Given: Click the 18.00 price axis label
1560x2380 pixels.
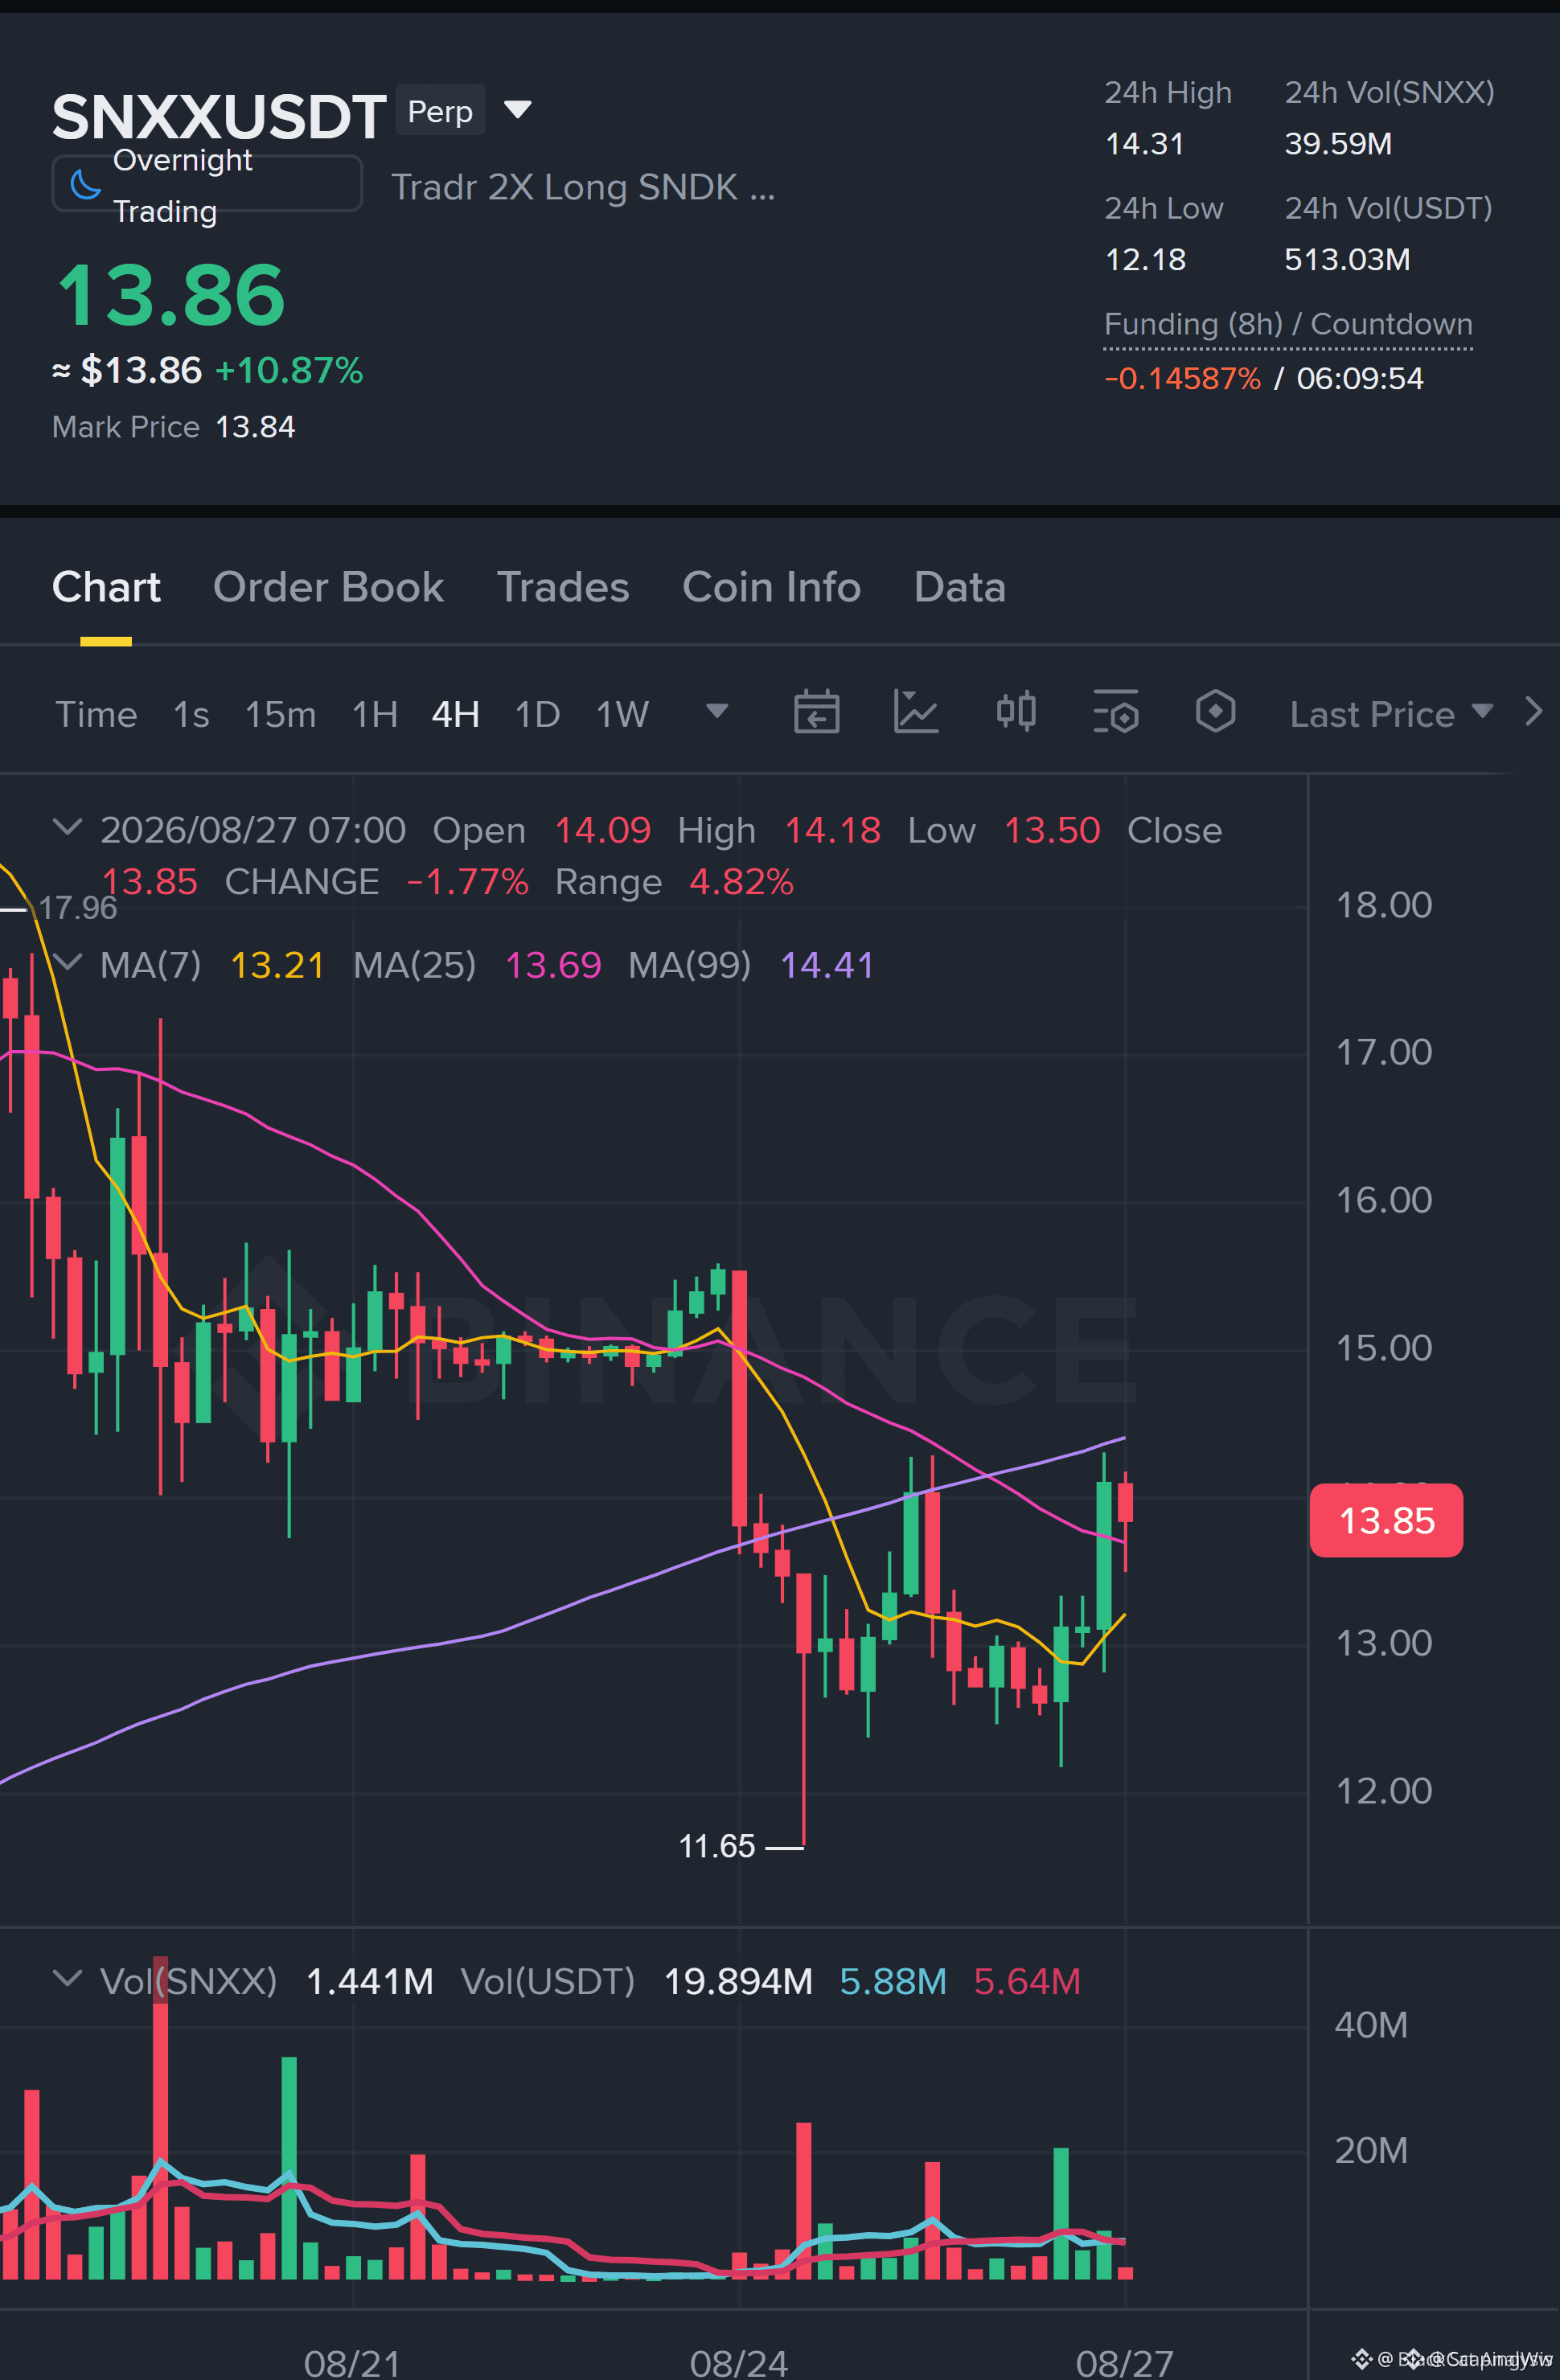Looking at the screenshot, I should point(1384,905).
